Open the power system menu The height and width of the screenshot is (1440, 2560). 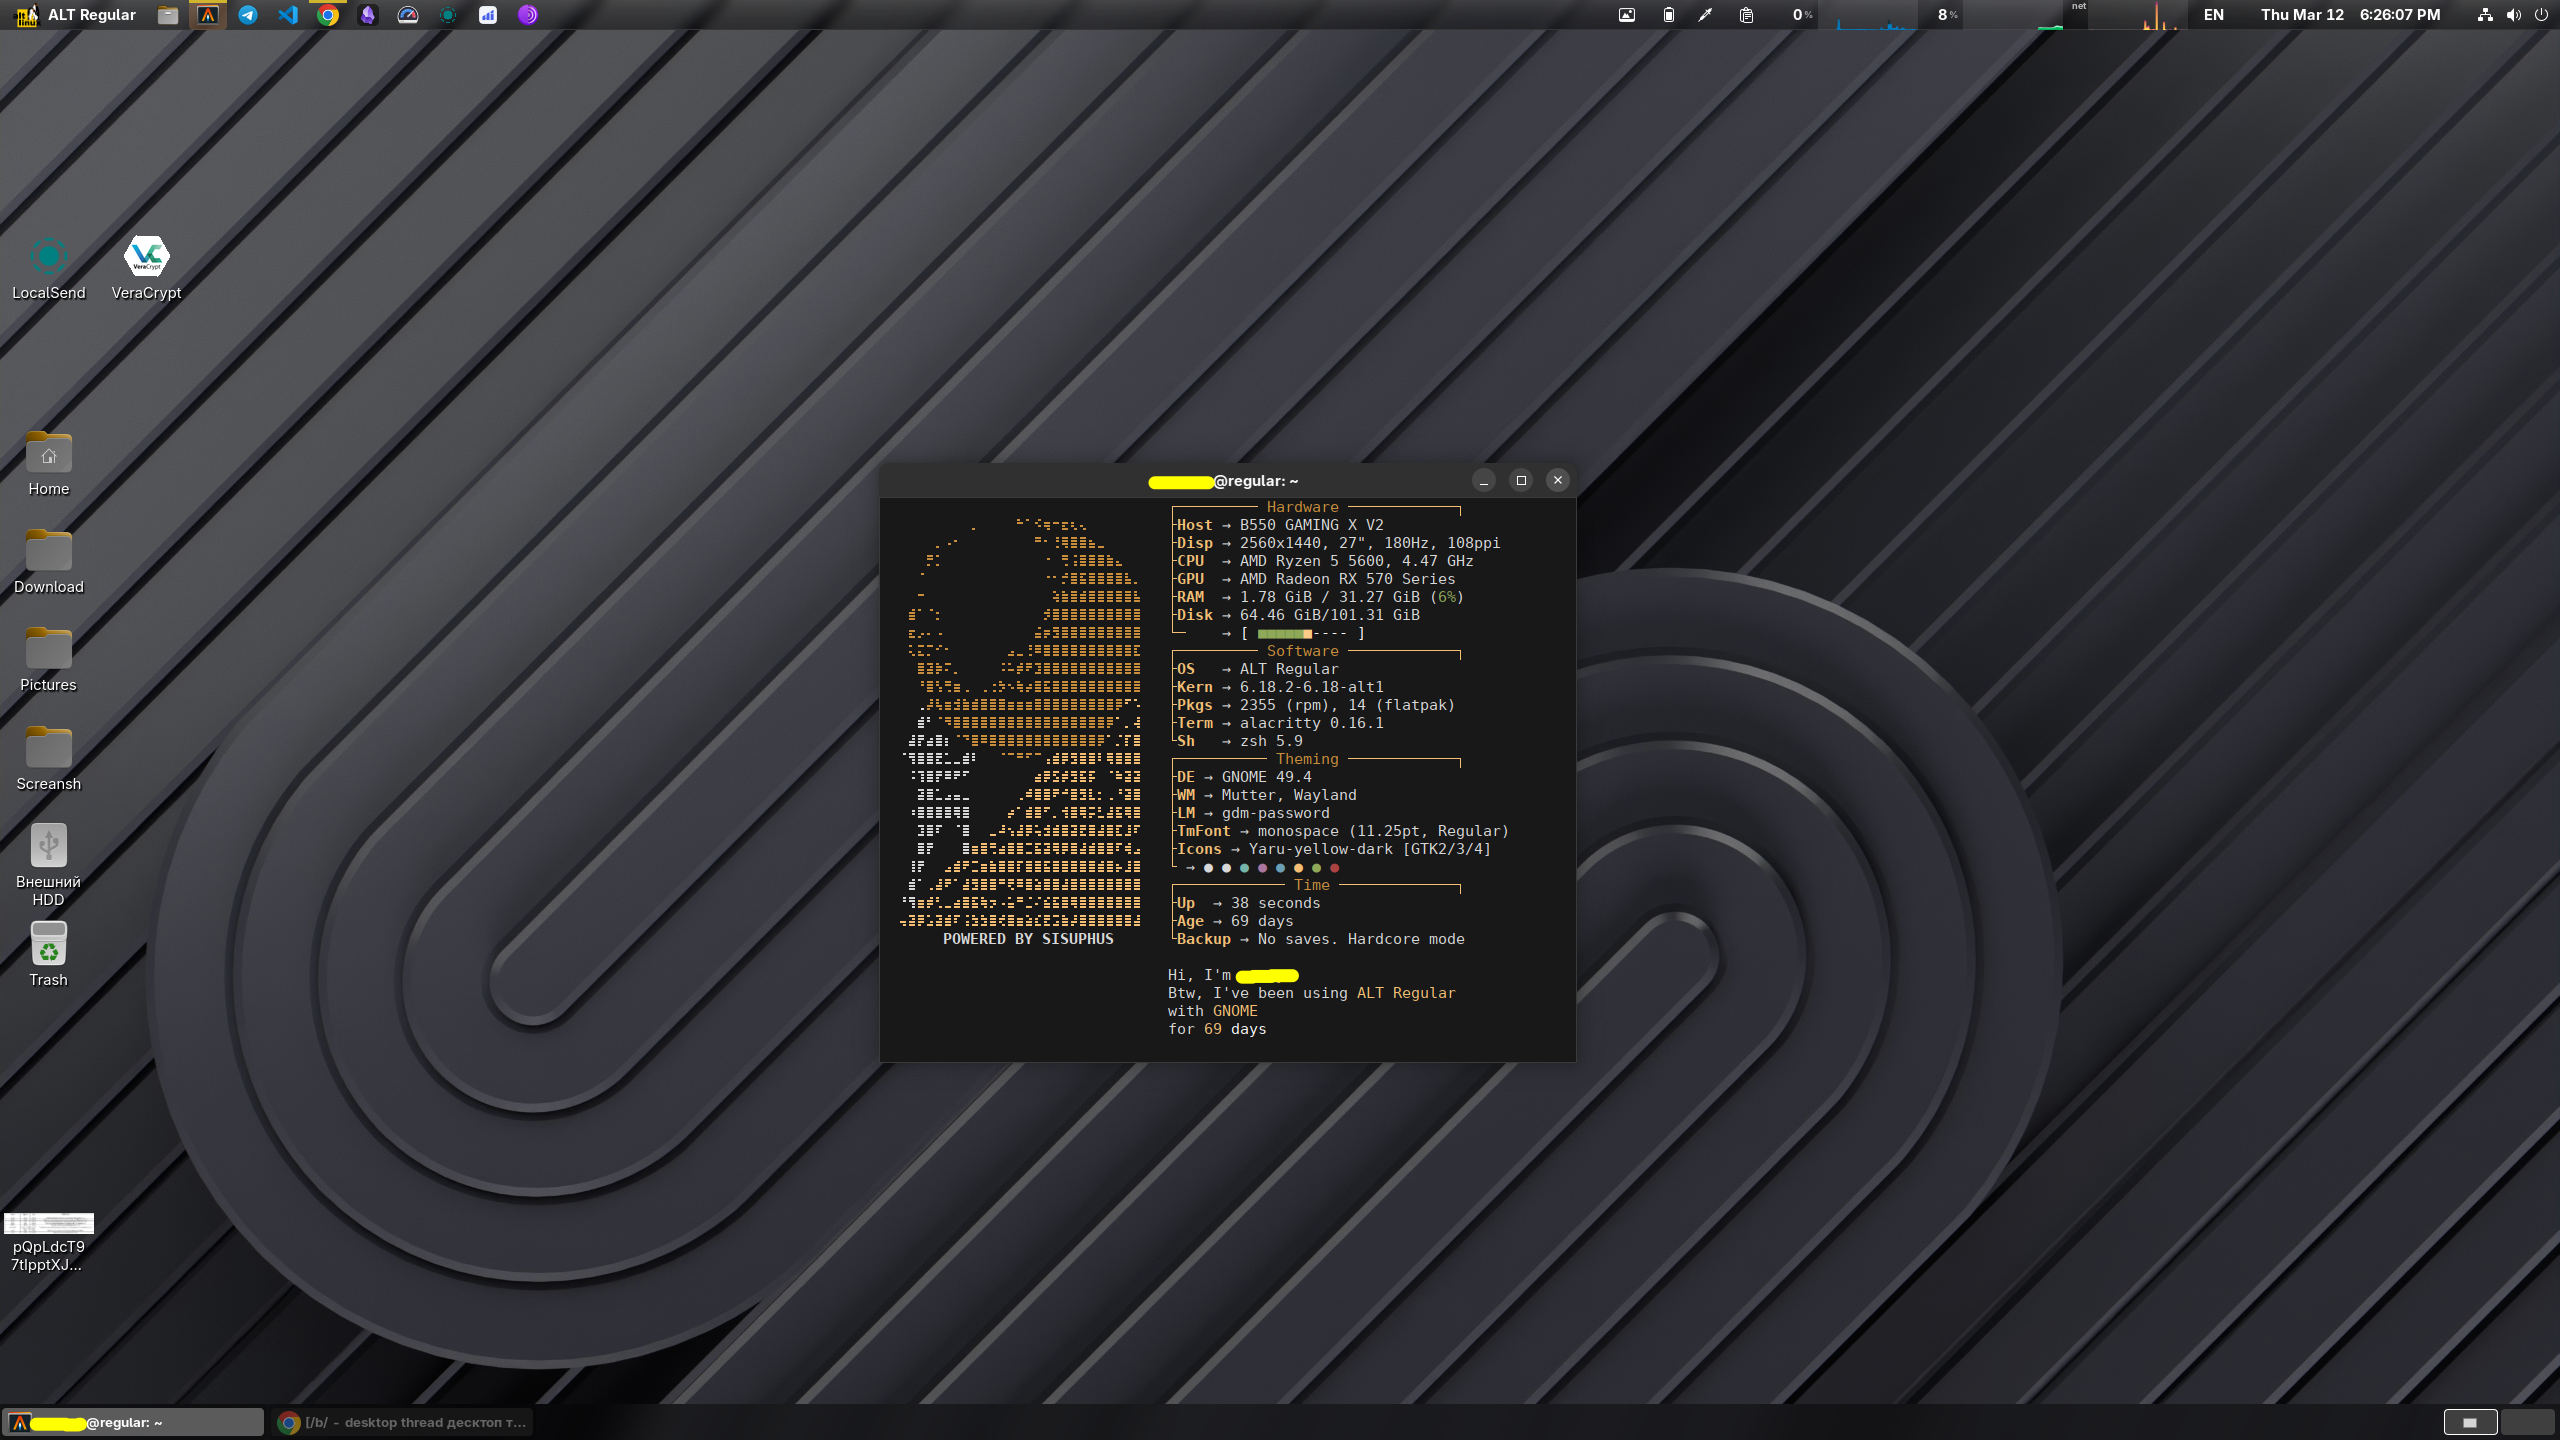(2541, 15)
